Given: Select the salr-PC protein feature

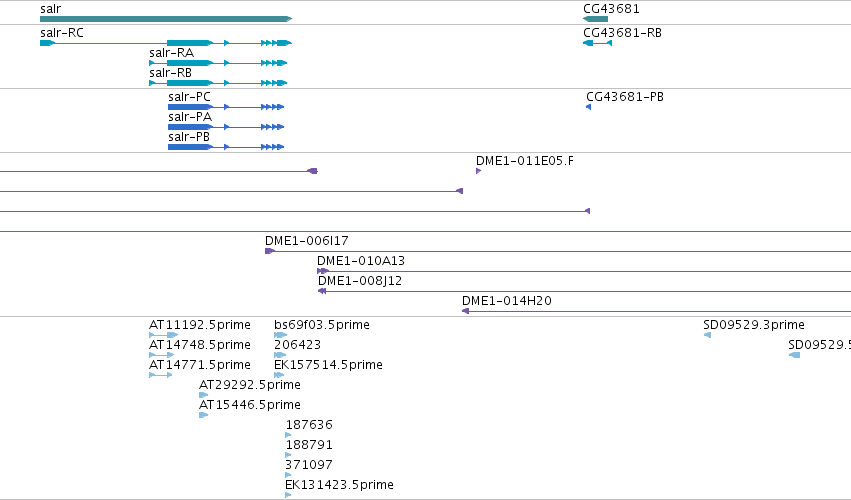Looking at the screenshot, I should click(x=226, y=107).
